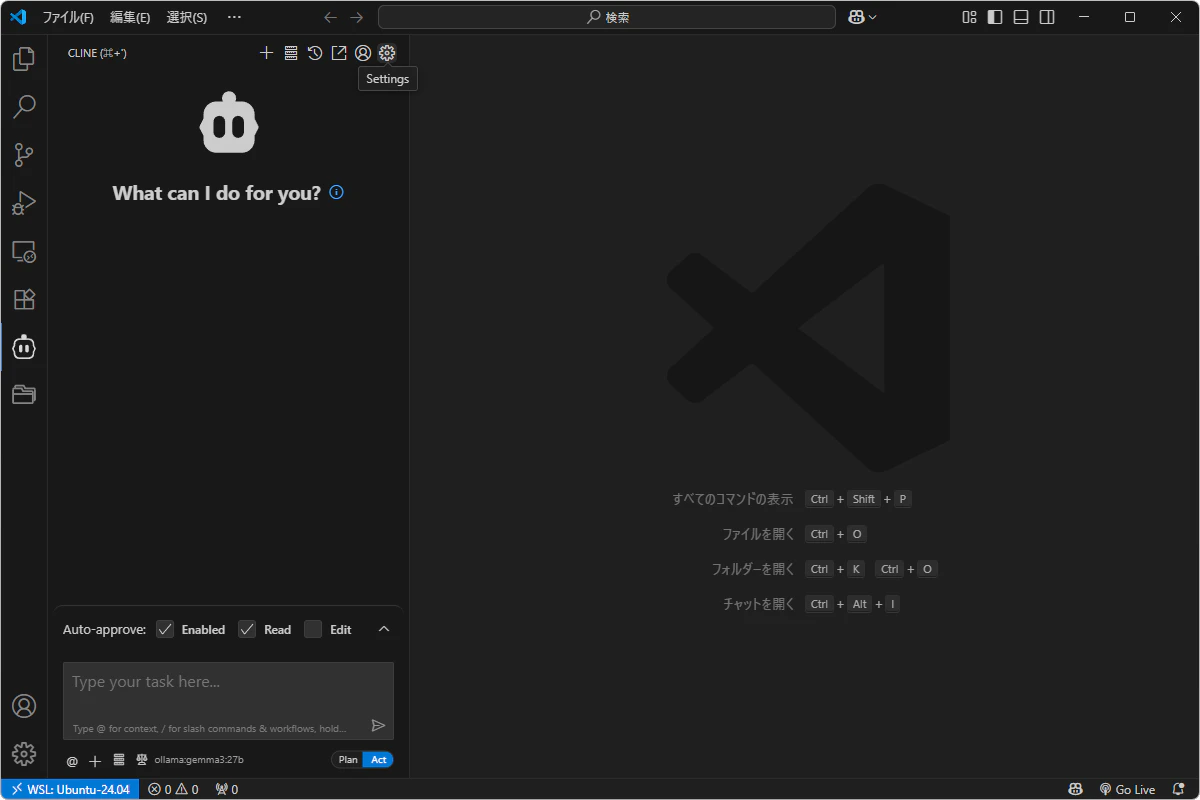Open Copilot status icon in status bar
1200x800 pixels.
(1075, 789)
